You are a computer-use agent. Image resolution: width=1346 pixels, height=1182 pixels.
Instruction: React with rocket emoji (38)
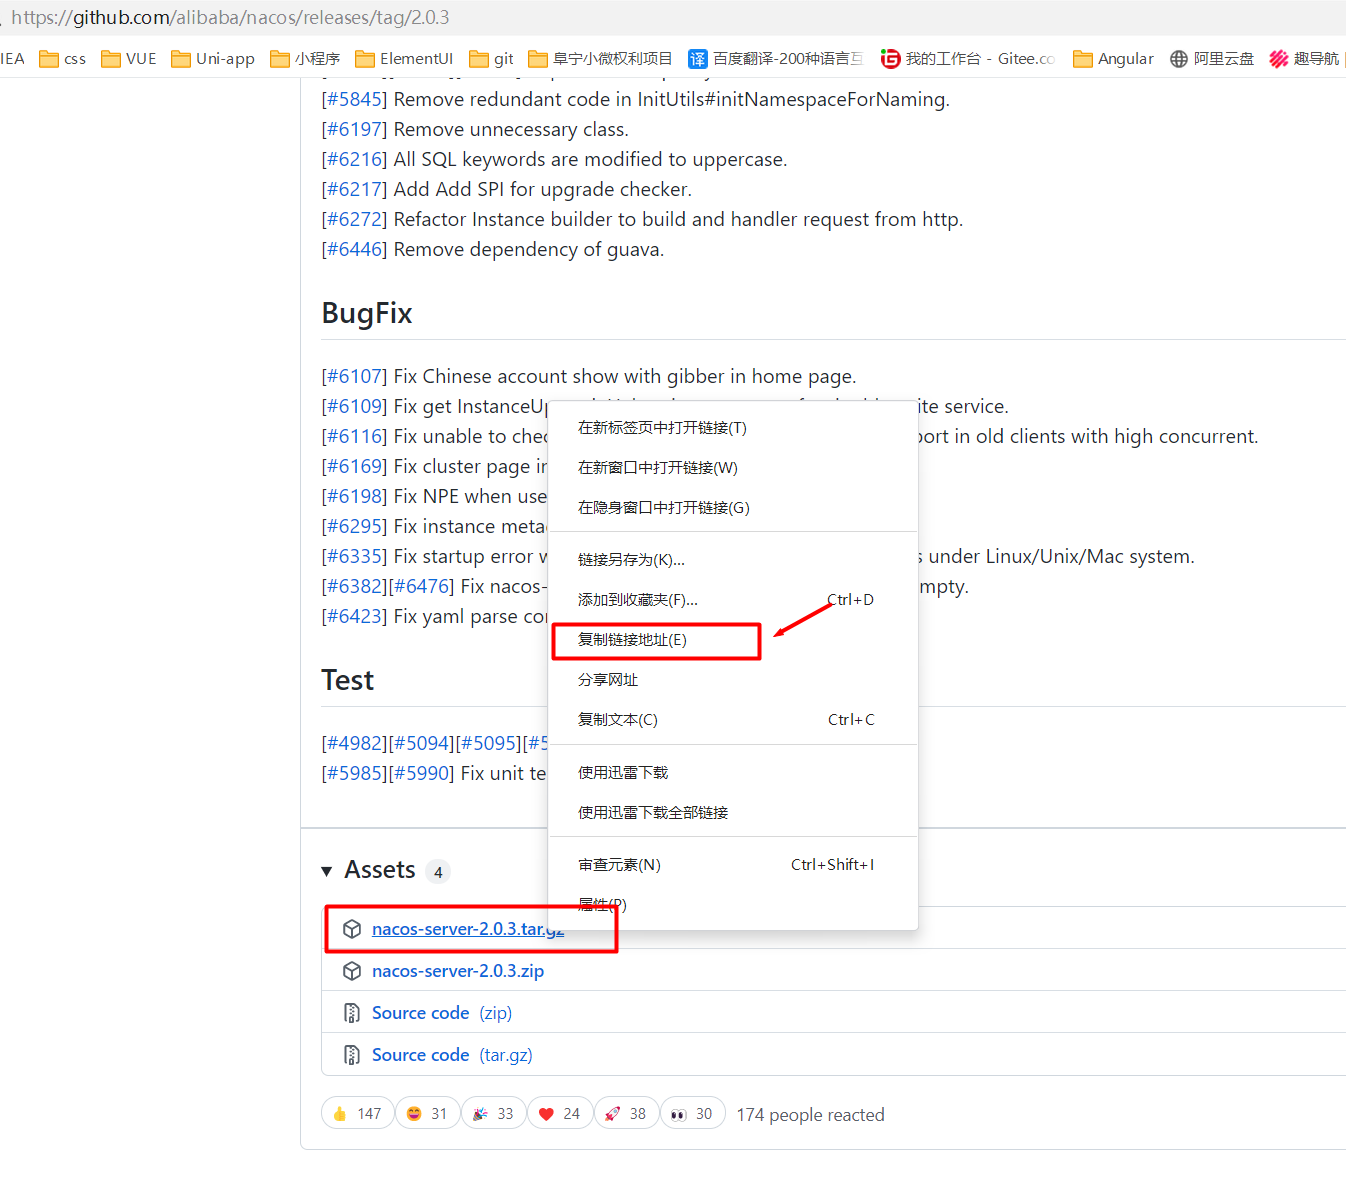[x=626, y=1113]
